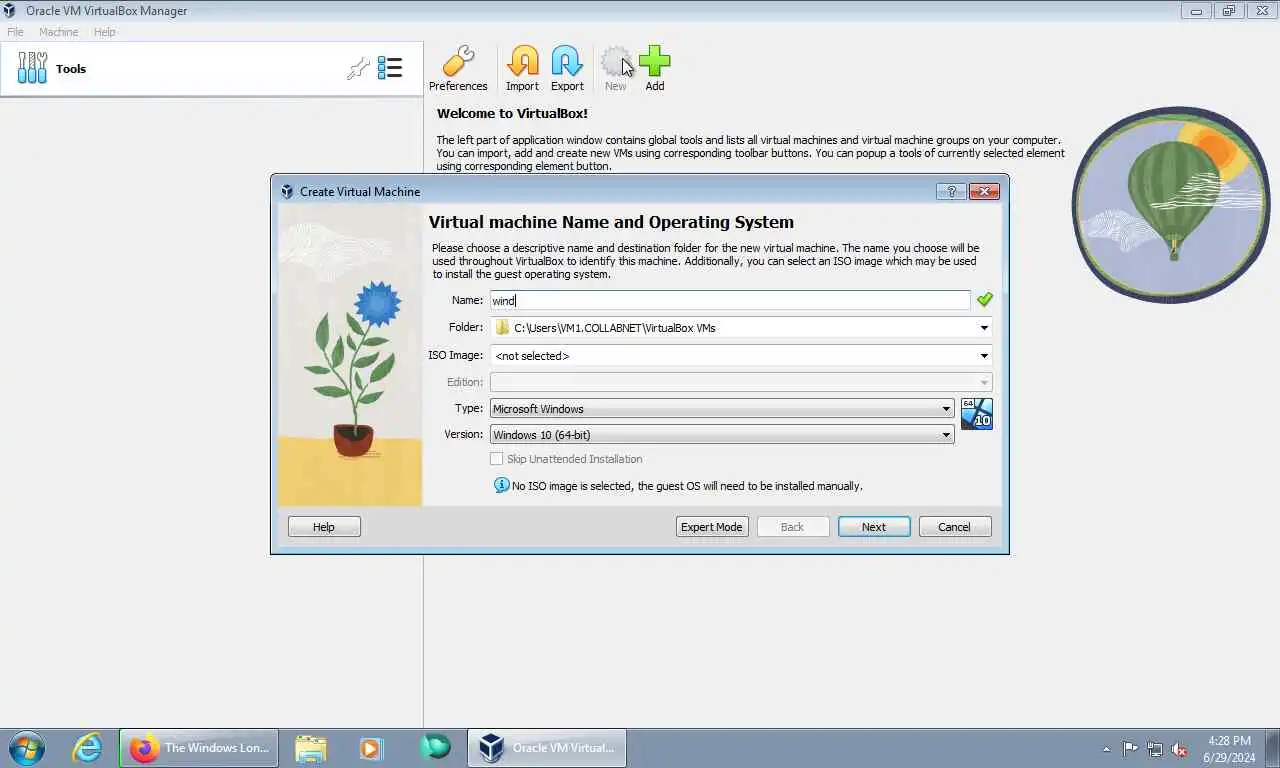
Task: Click the 'No ISO image is selected' message
Action: click(687, 486)
